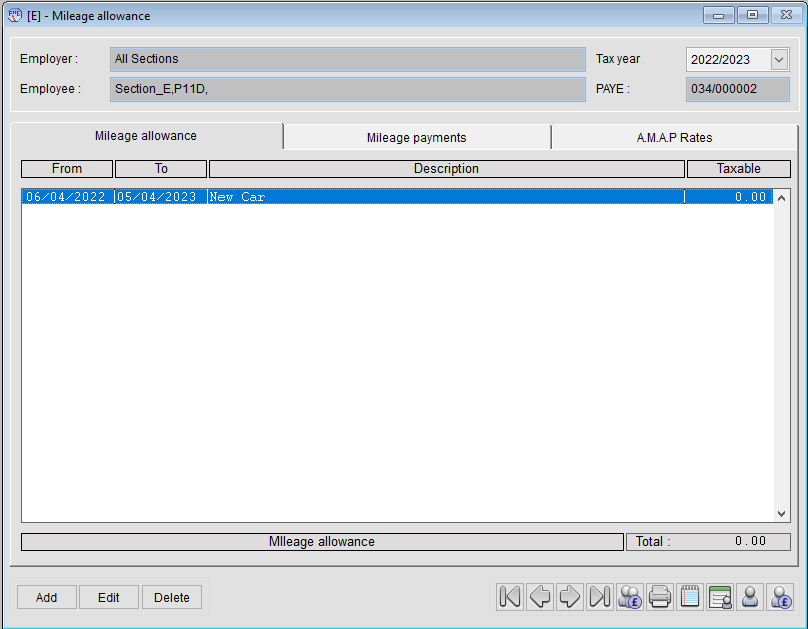Open the two-people pound sign icon

click(x=630, y=597)
